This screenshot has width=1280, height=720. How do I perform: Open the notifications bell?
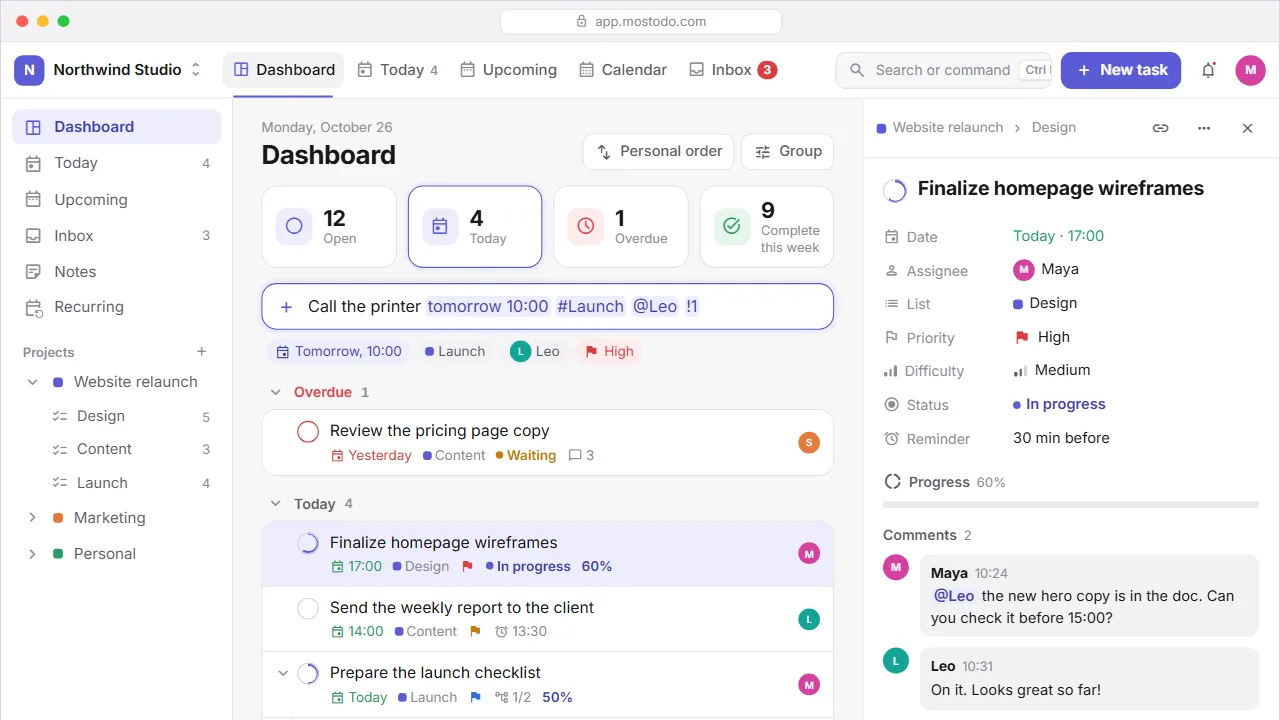[1208, 70]
